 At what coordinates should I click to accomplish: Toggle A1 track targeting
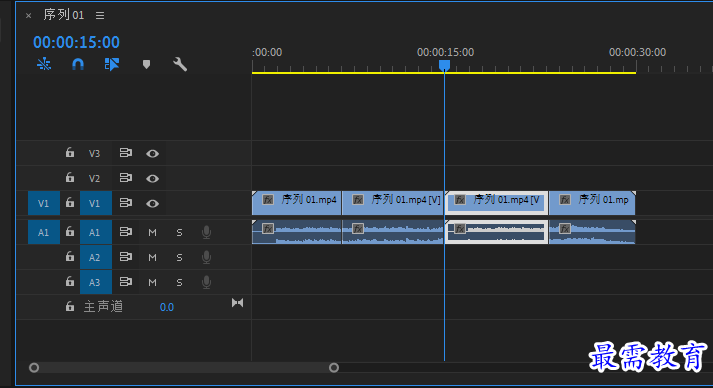click(x=95, y=232)
